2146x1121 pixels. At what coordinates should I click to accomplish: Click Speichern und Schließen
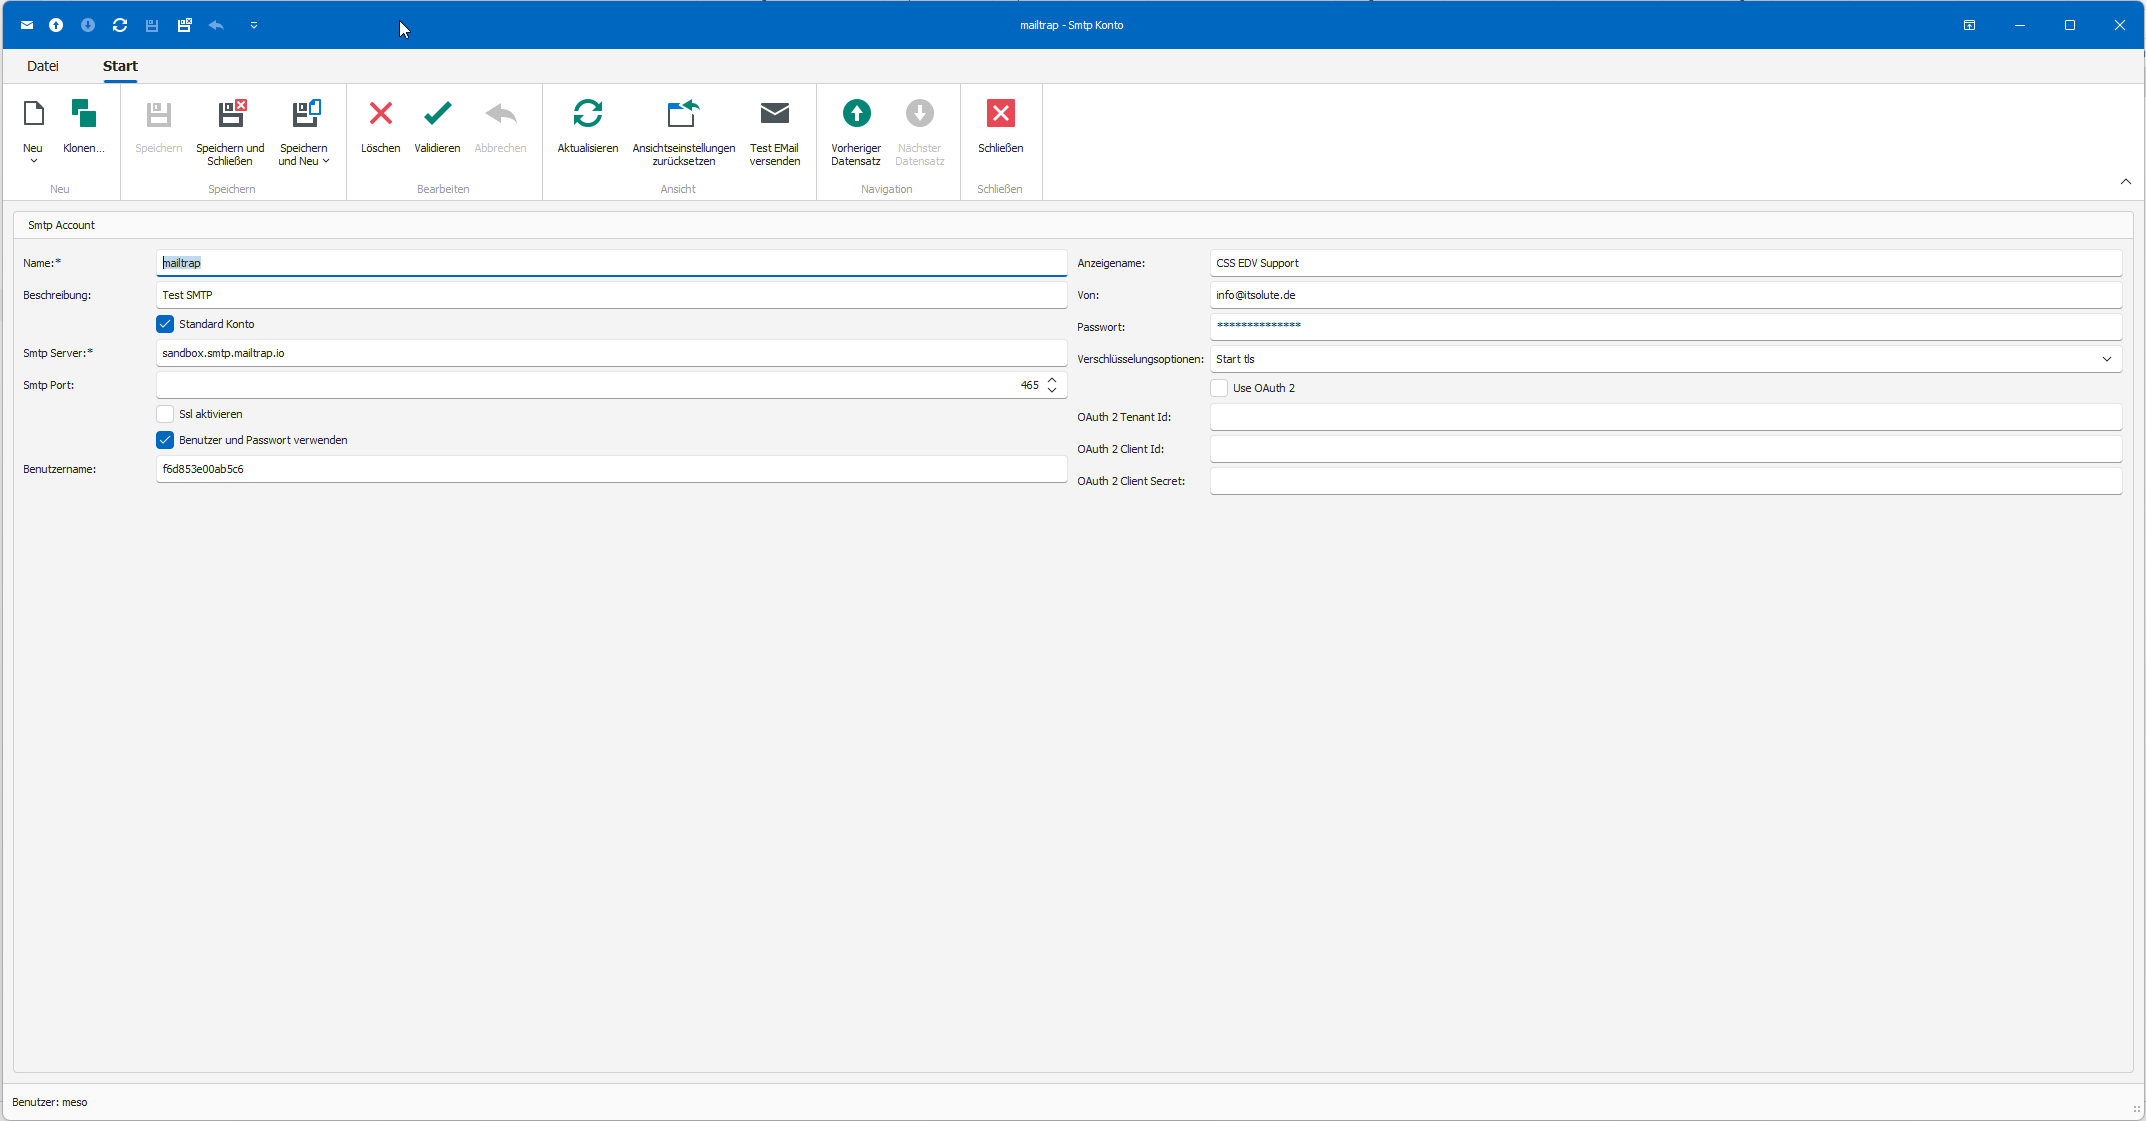click(230, 130)
